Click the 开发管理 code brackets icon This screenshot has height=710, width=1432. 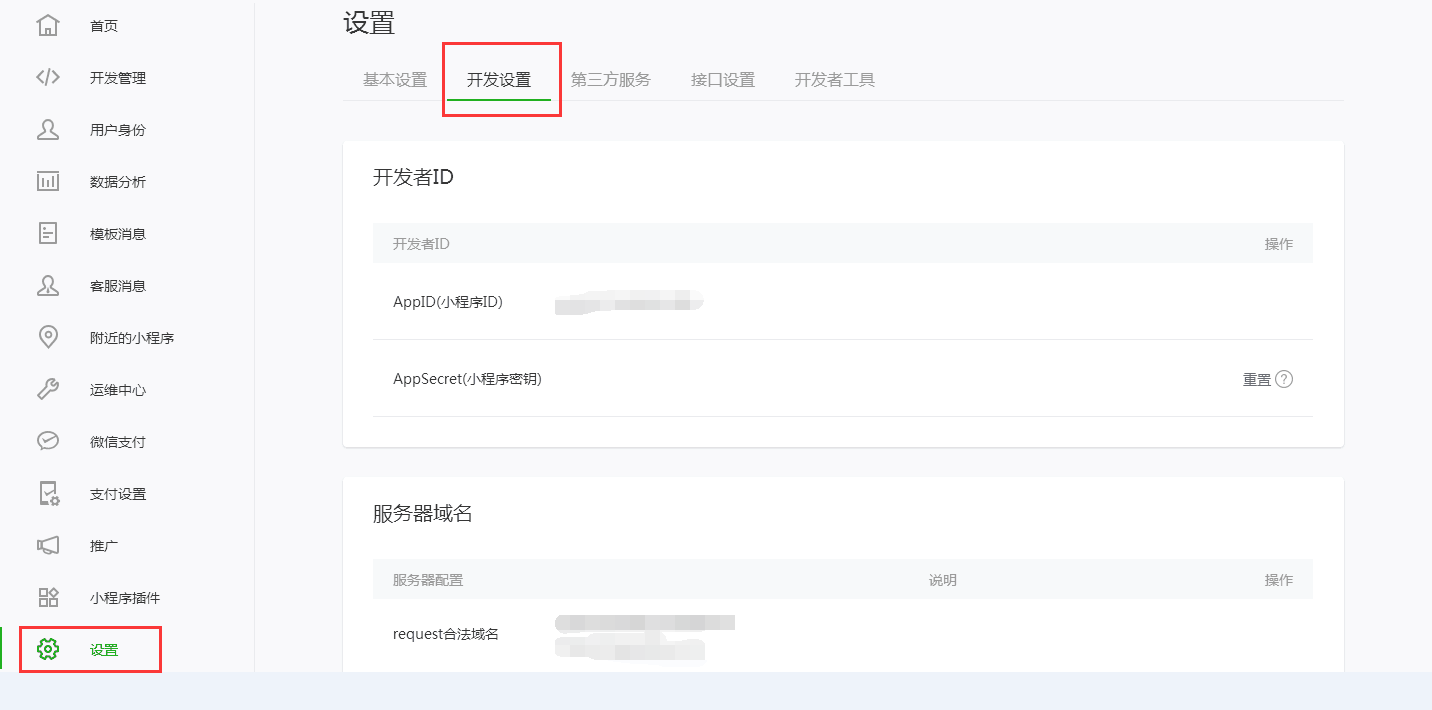pyautogui.click(x=48, y=78)
